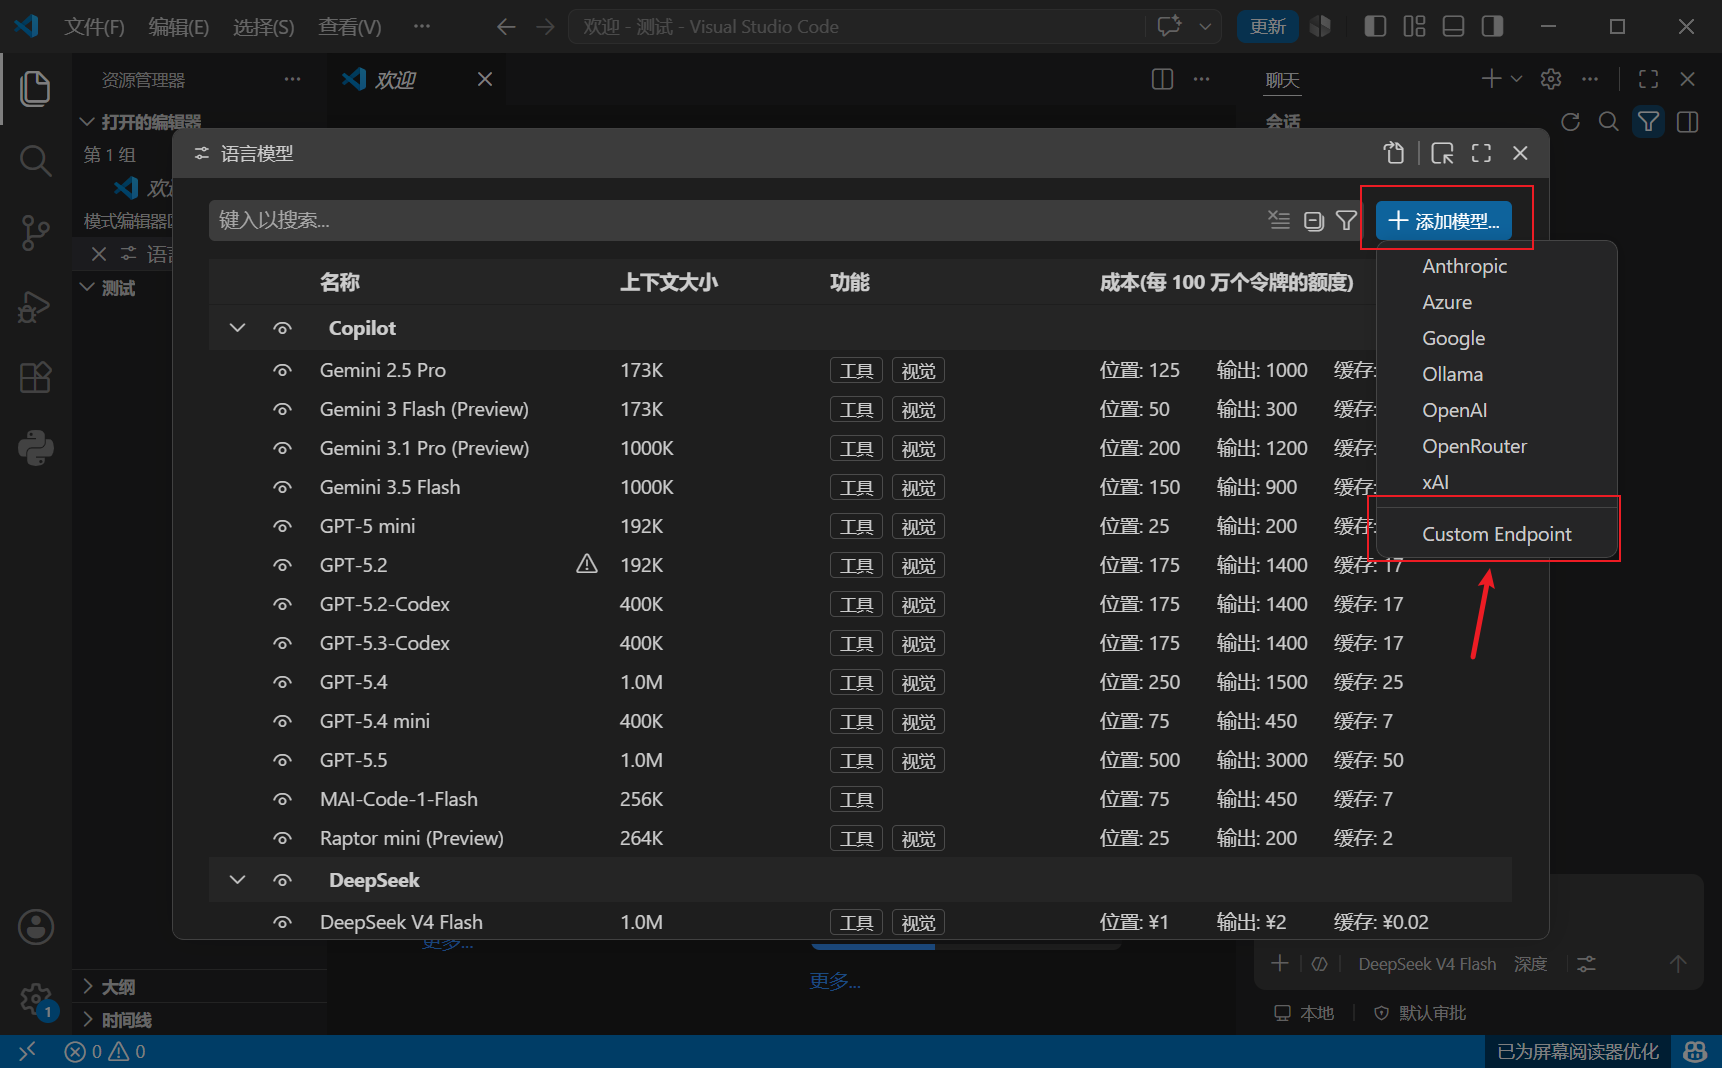Toggle the primary side bar layout icon
Viewport: 1722px width, 1068px height.
coord(1375,27)
